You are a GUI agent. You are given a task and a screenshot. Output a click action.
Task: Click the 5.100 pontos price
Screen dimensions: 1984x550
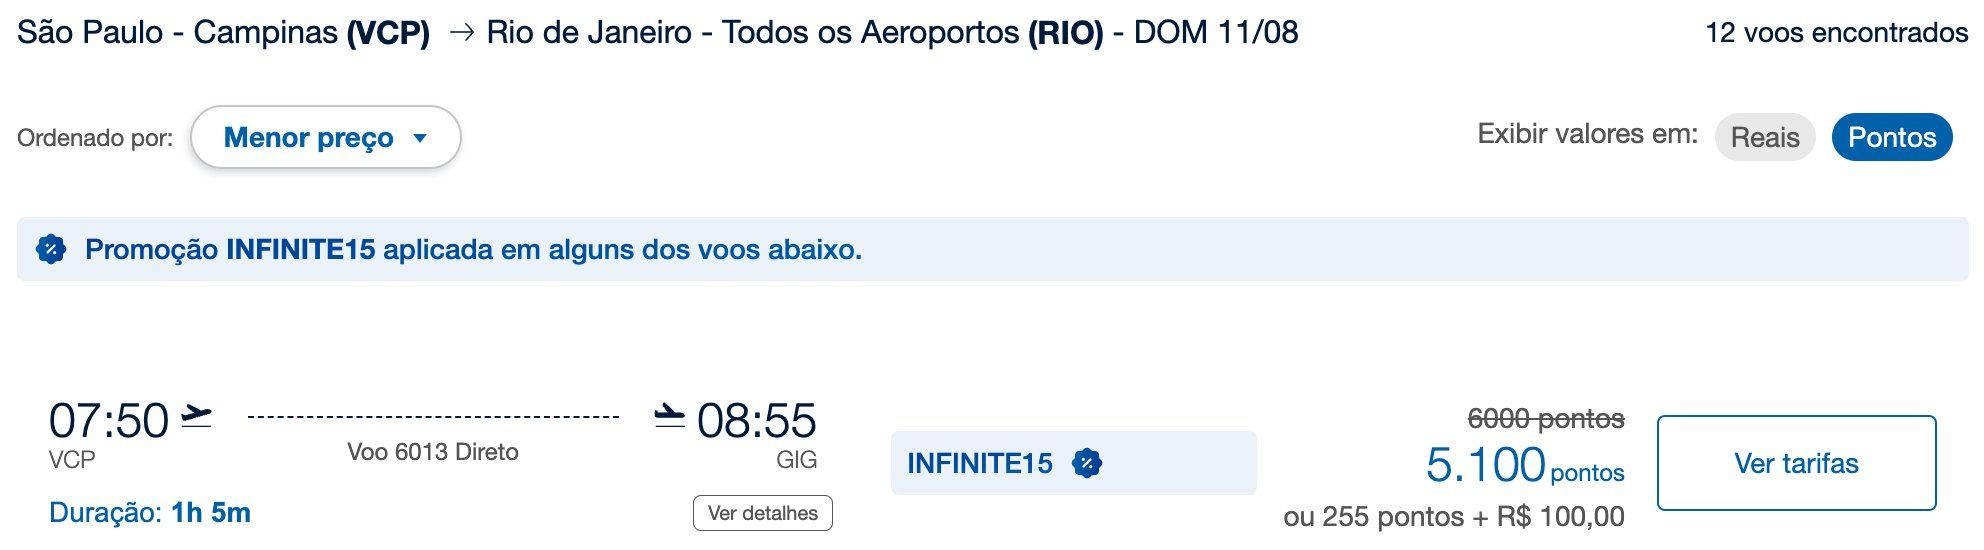[x=1525, y=465]
